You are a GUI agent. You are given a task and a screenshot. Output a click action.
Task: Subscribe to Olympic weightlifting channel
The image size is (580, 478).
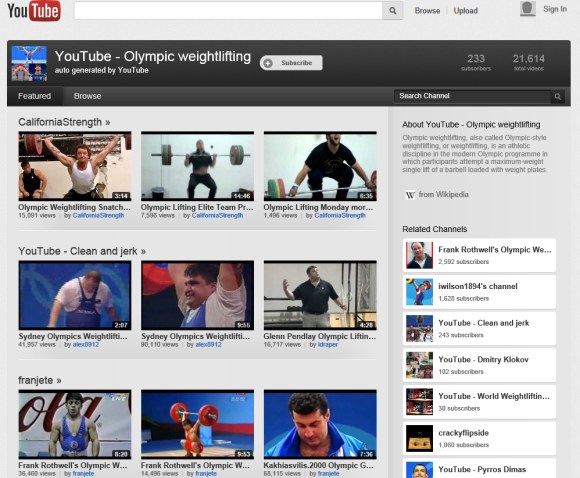pyautogui.click(x=291, y=63)
